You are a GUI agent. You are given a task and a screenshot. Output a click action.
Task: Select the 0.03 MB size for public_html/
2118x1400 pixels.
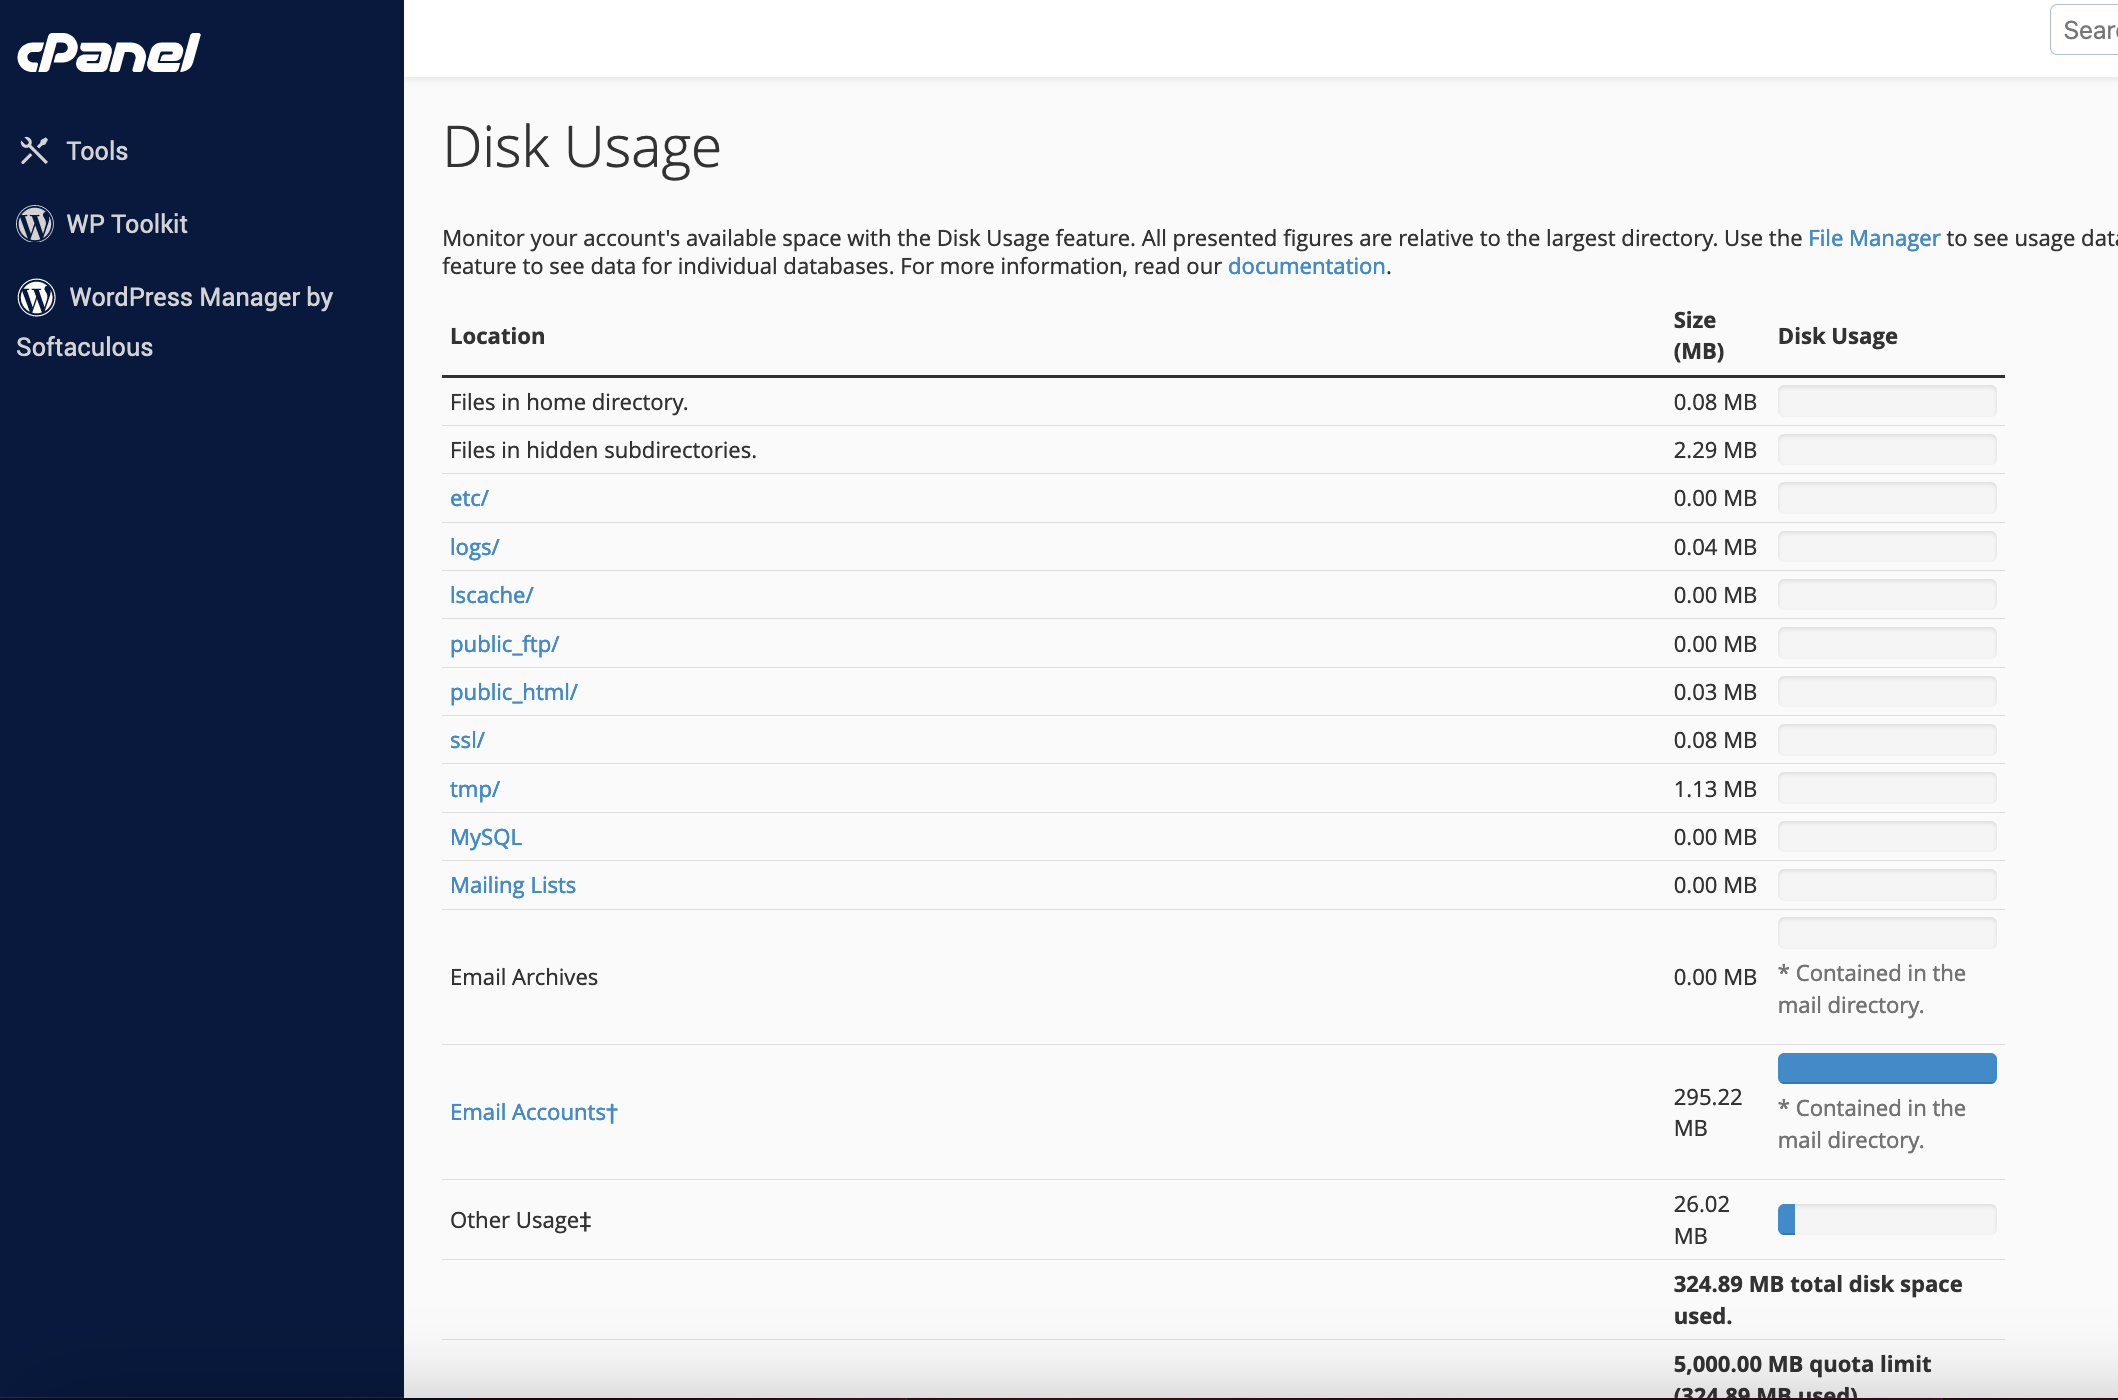point(1714,692)
